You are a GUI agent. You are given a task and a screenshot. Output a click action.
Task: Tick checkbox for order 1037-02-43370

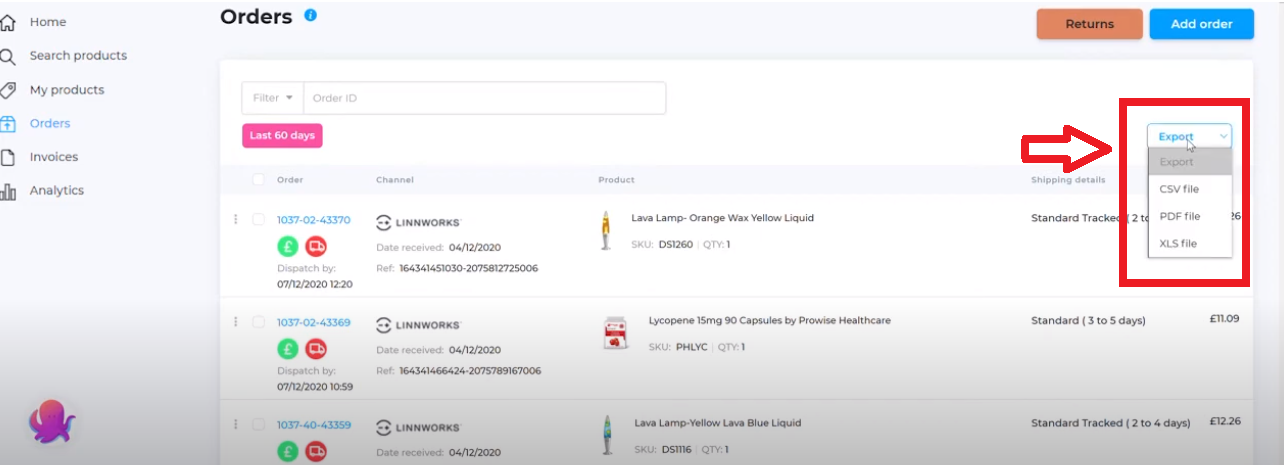(x=259, y=220)
